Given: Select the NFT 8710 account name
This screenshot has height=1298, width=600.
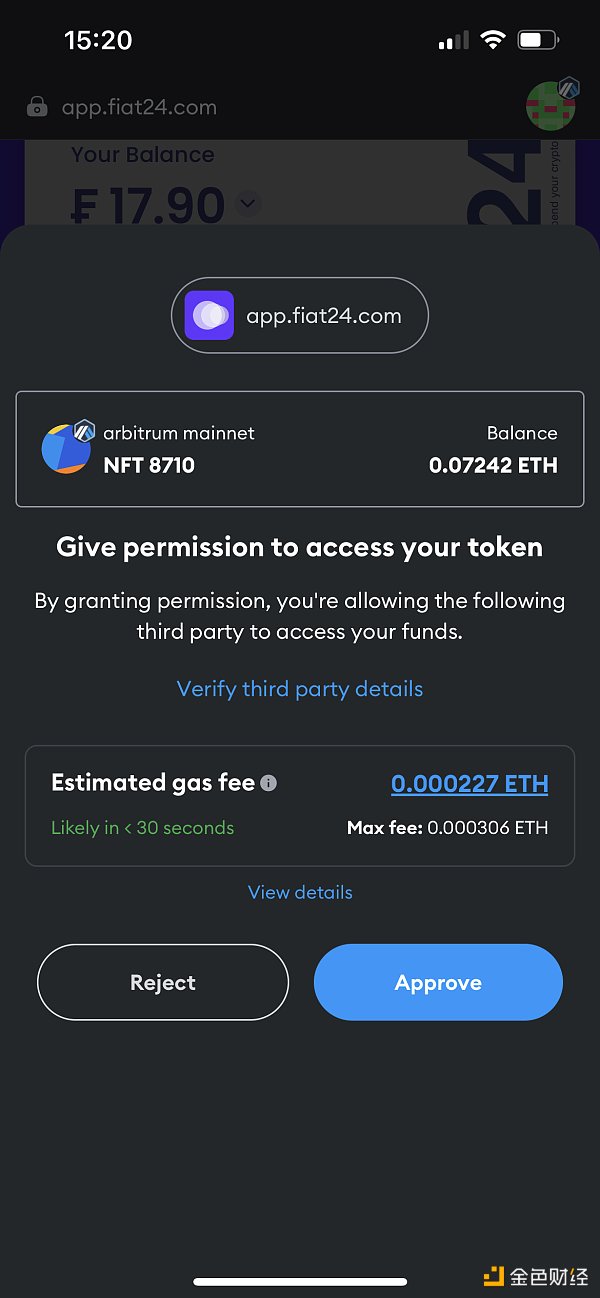Looking at the screenshot, I should tap(149, 465).
